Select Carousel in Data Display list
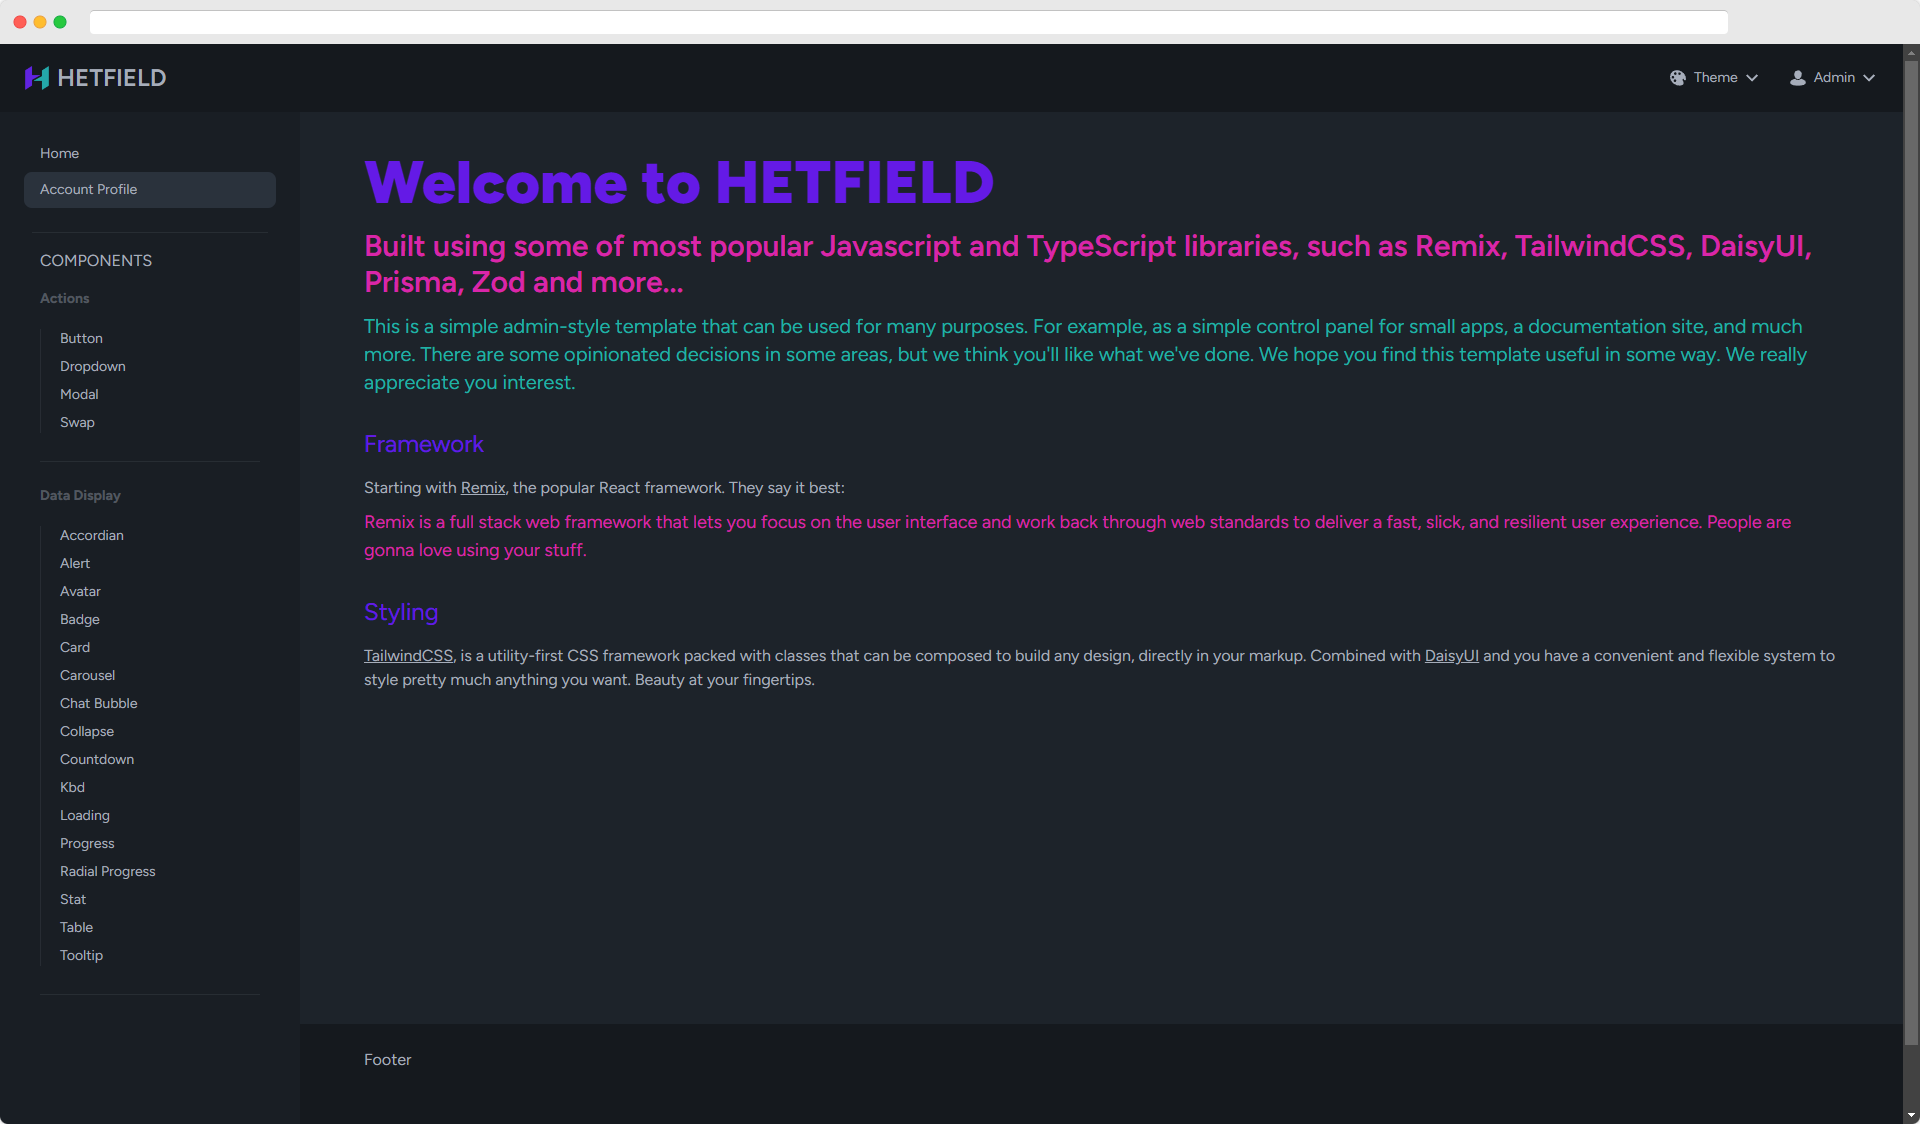 pyautogui.click(x=87, y=675)
